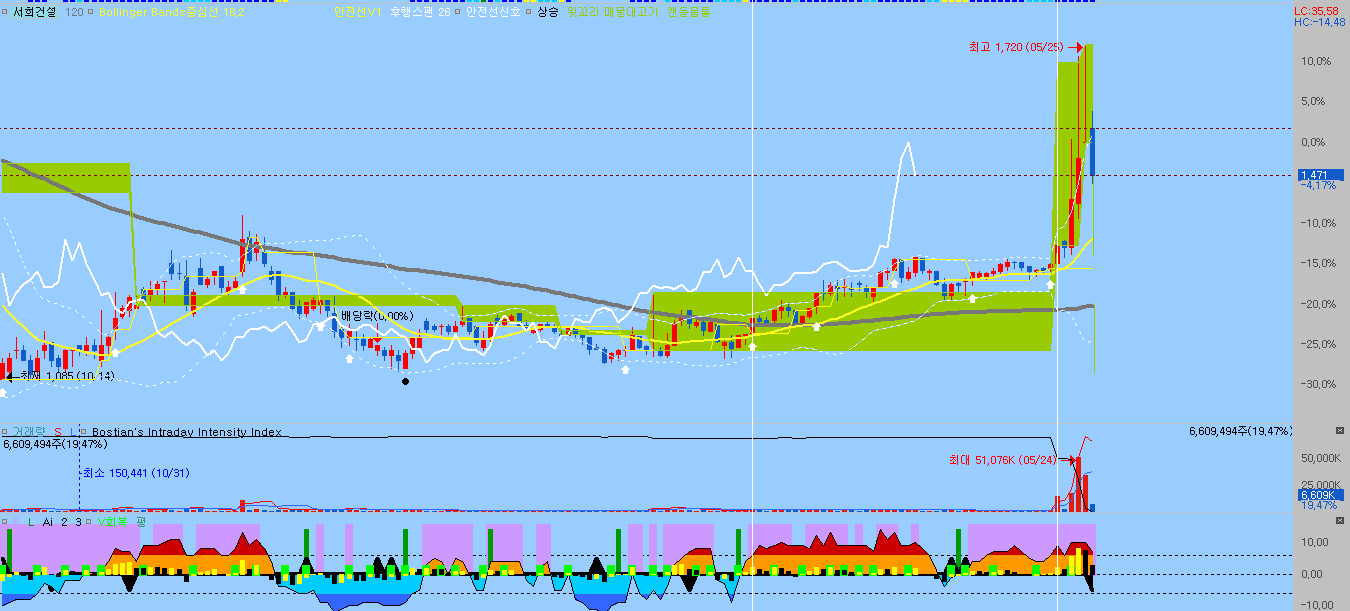1350x611 pixels.
Task: Select the 매물대고가 indicator label
Action: coord(630,12)
